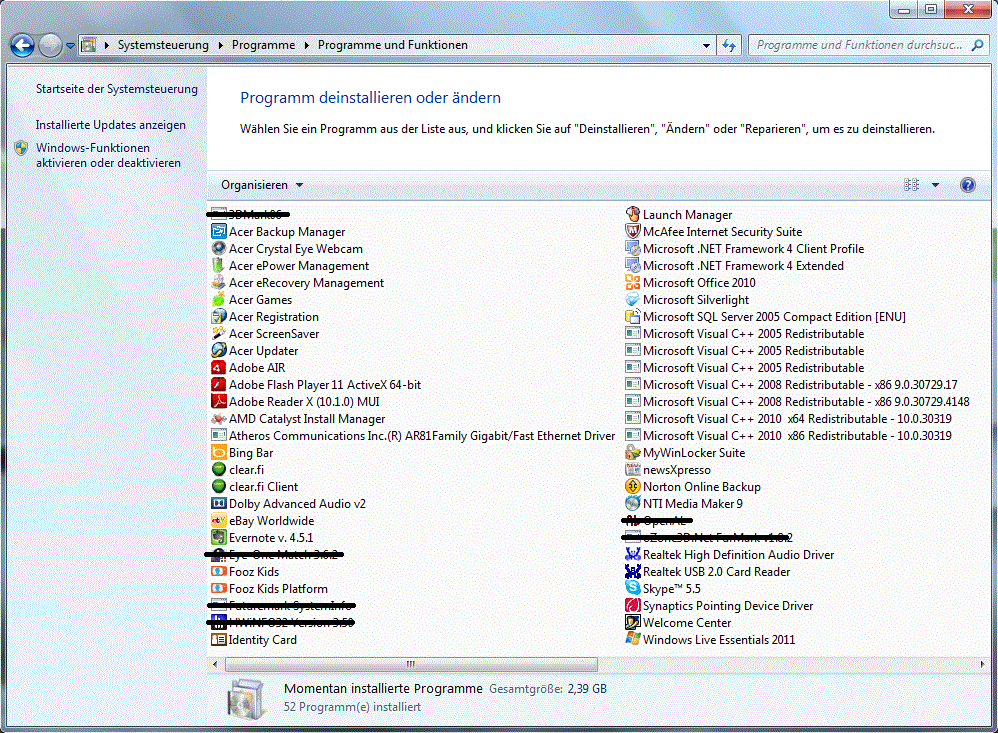
Task: Expand the view options dropdown arrow
Action: [935, 185]
